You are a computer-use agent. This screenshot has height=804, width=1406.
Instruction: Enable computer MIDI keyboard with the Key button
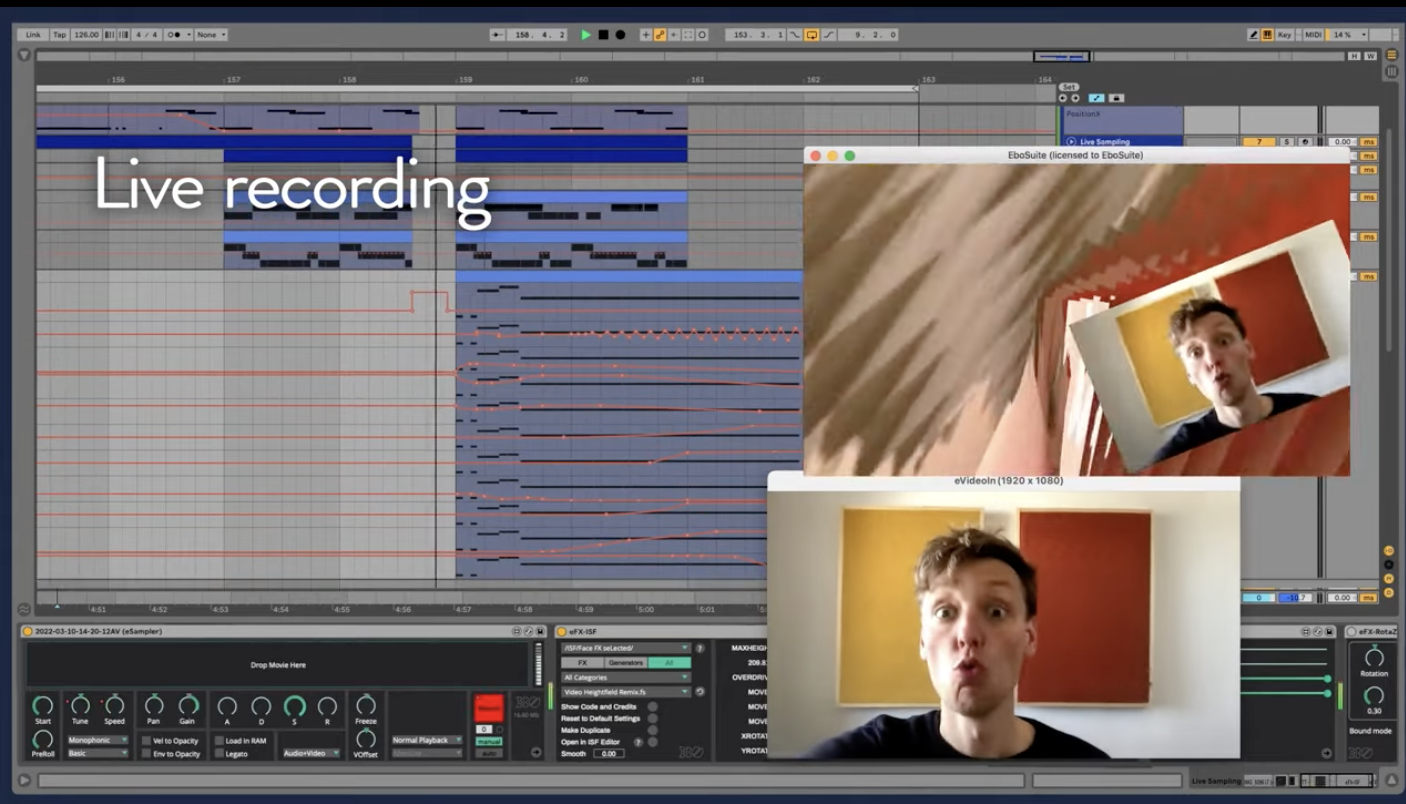click(1286, 34)
